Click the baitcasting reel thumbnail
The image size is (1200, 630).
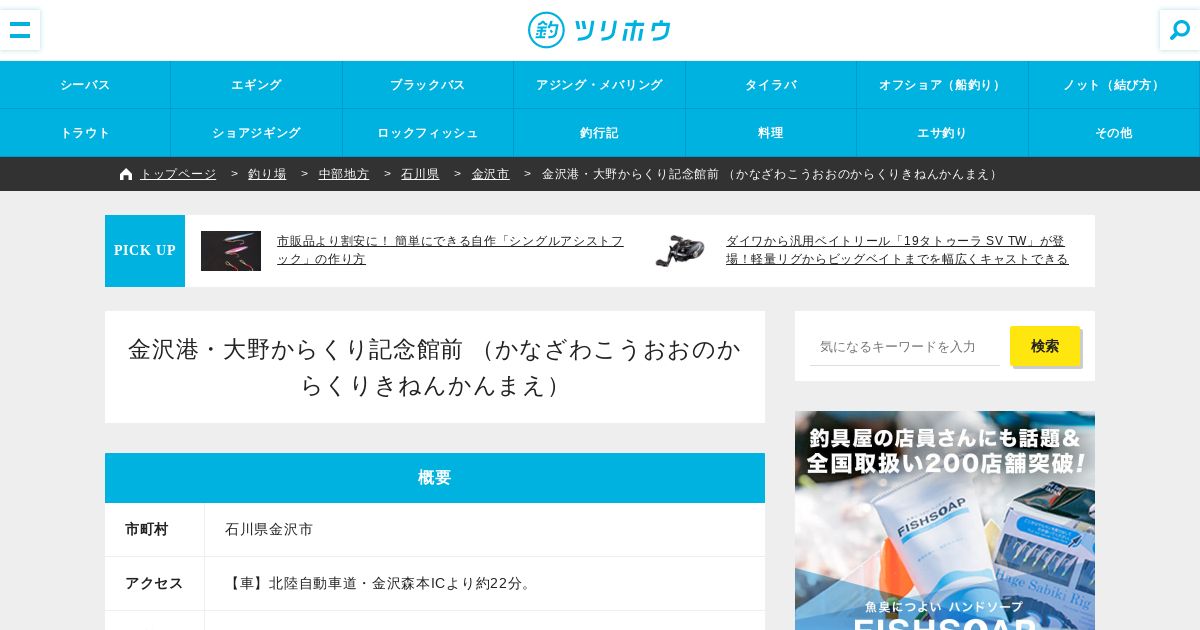click(x=680, y=251)
